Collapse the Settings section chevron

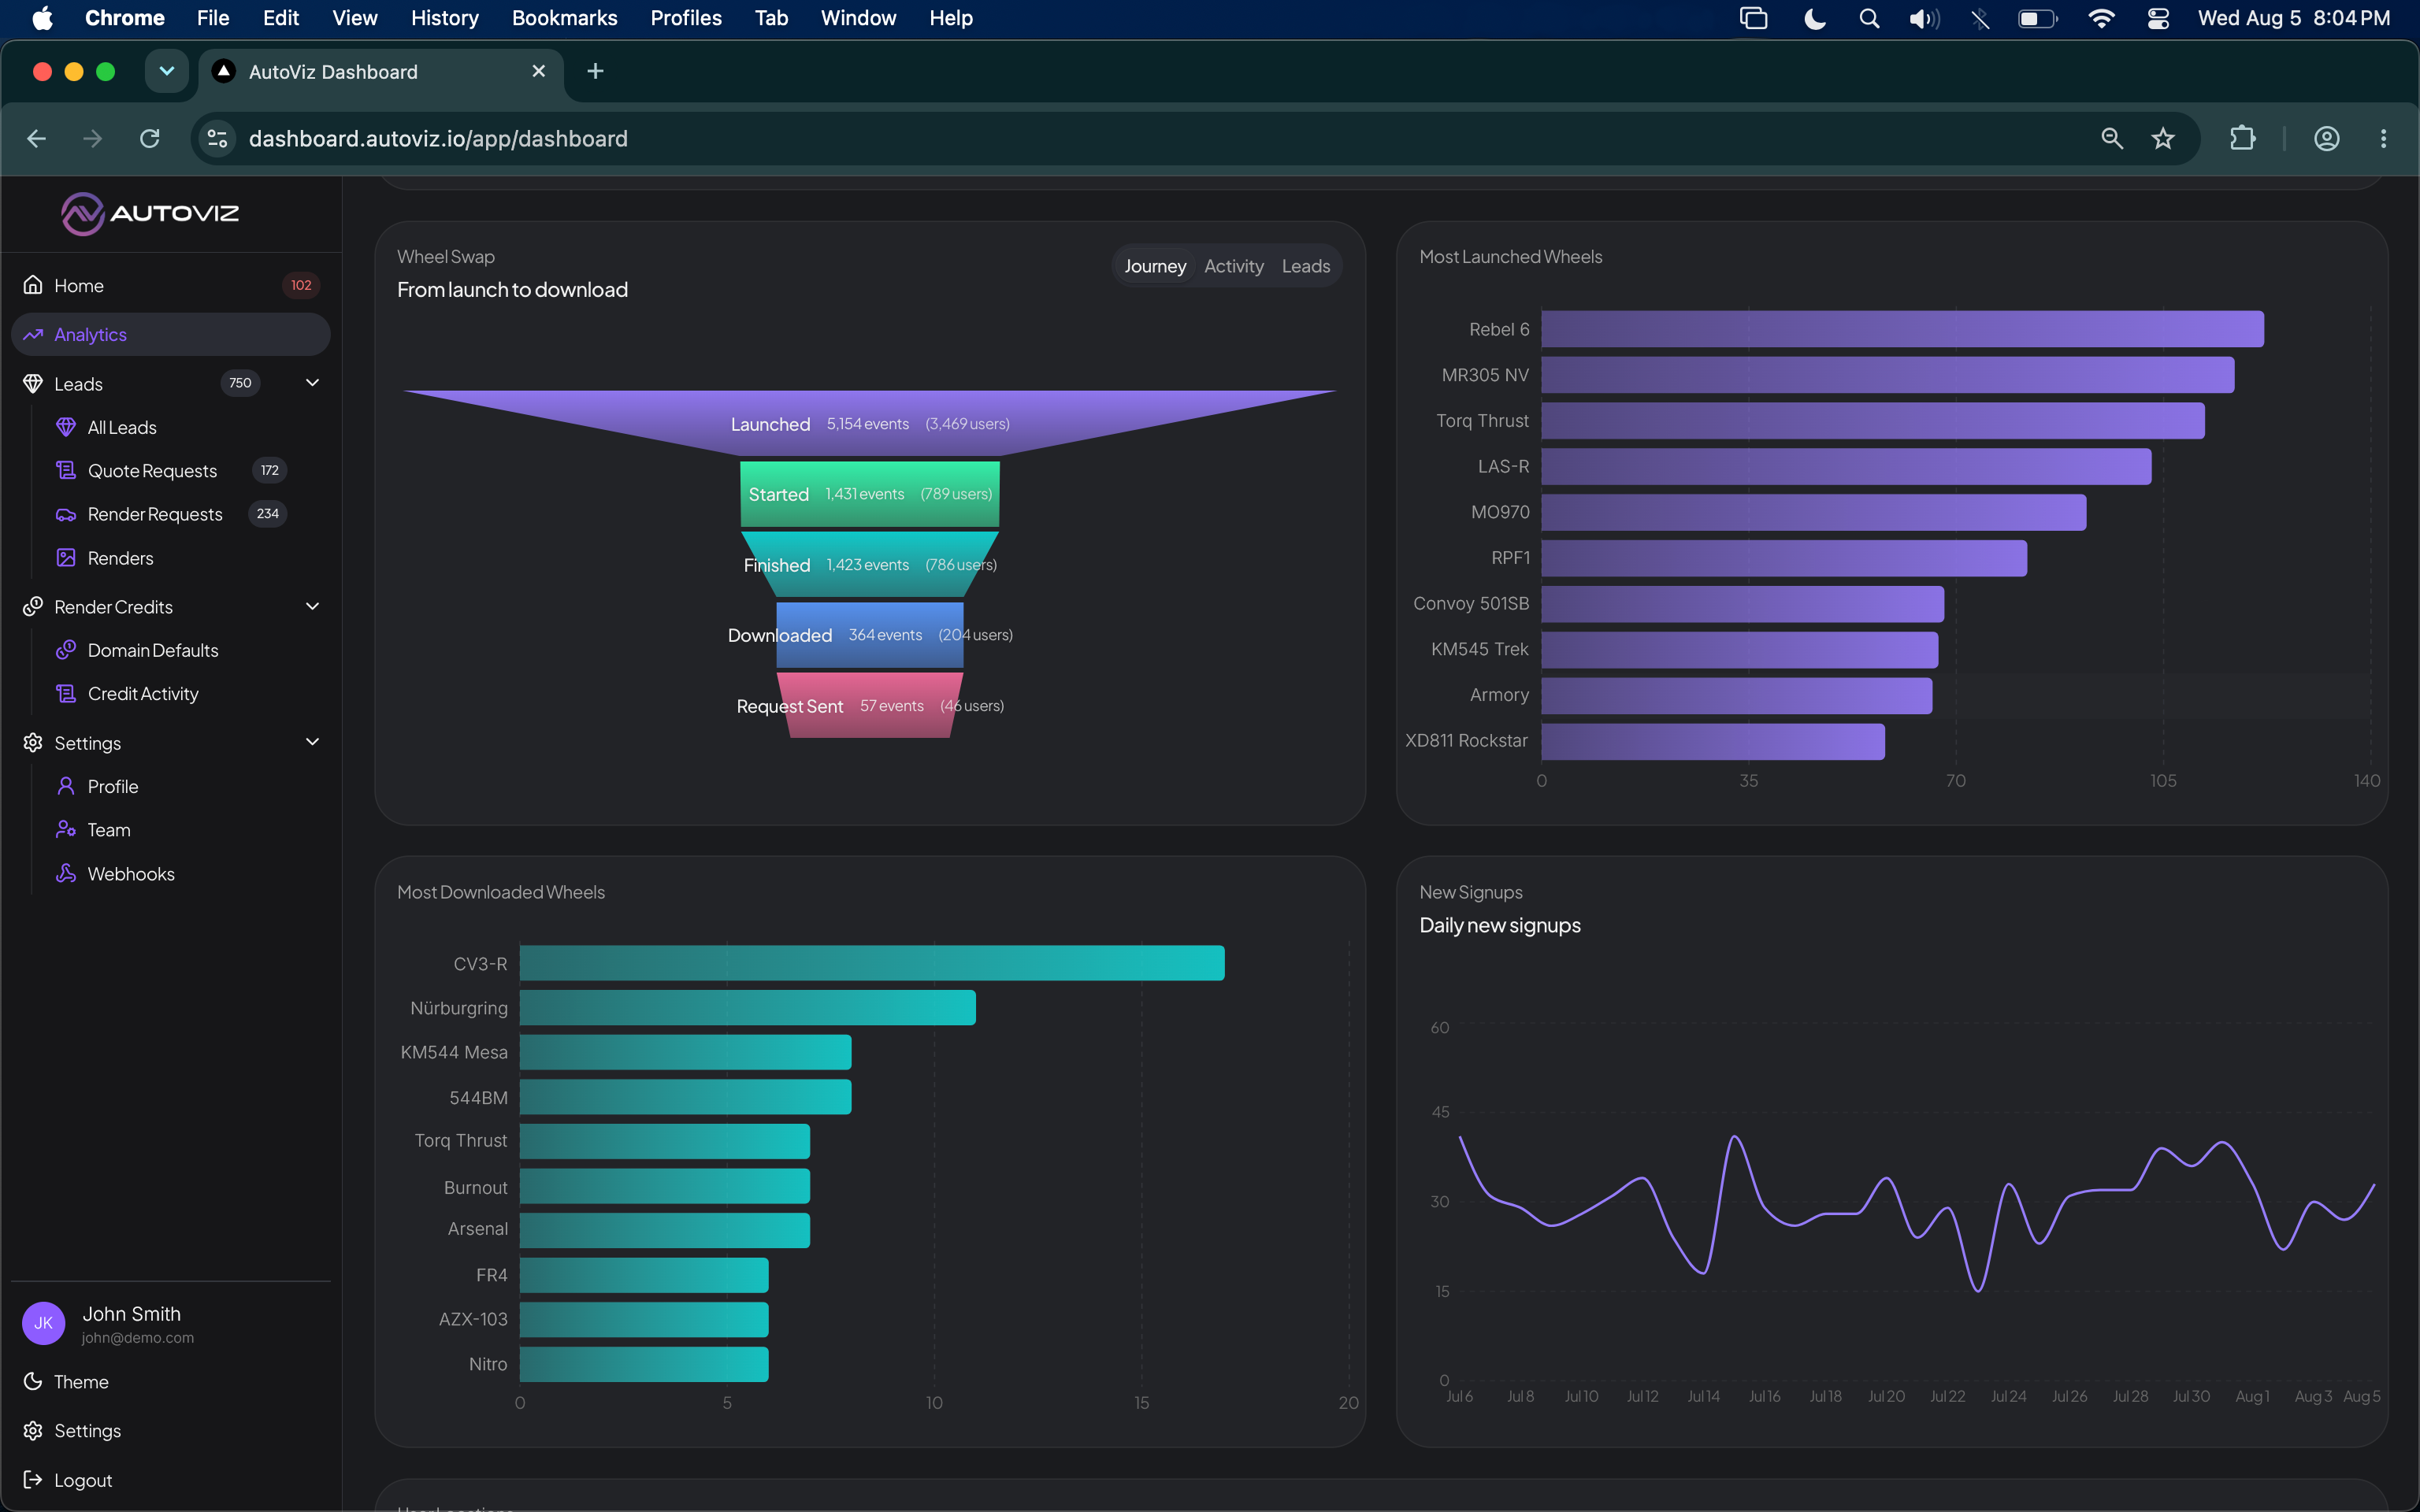coord(312,742)
